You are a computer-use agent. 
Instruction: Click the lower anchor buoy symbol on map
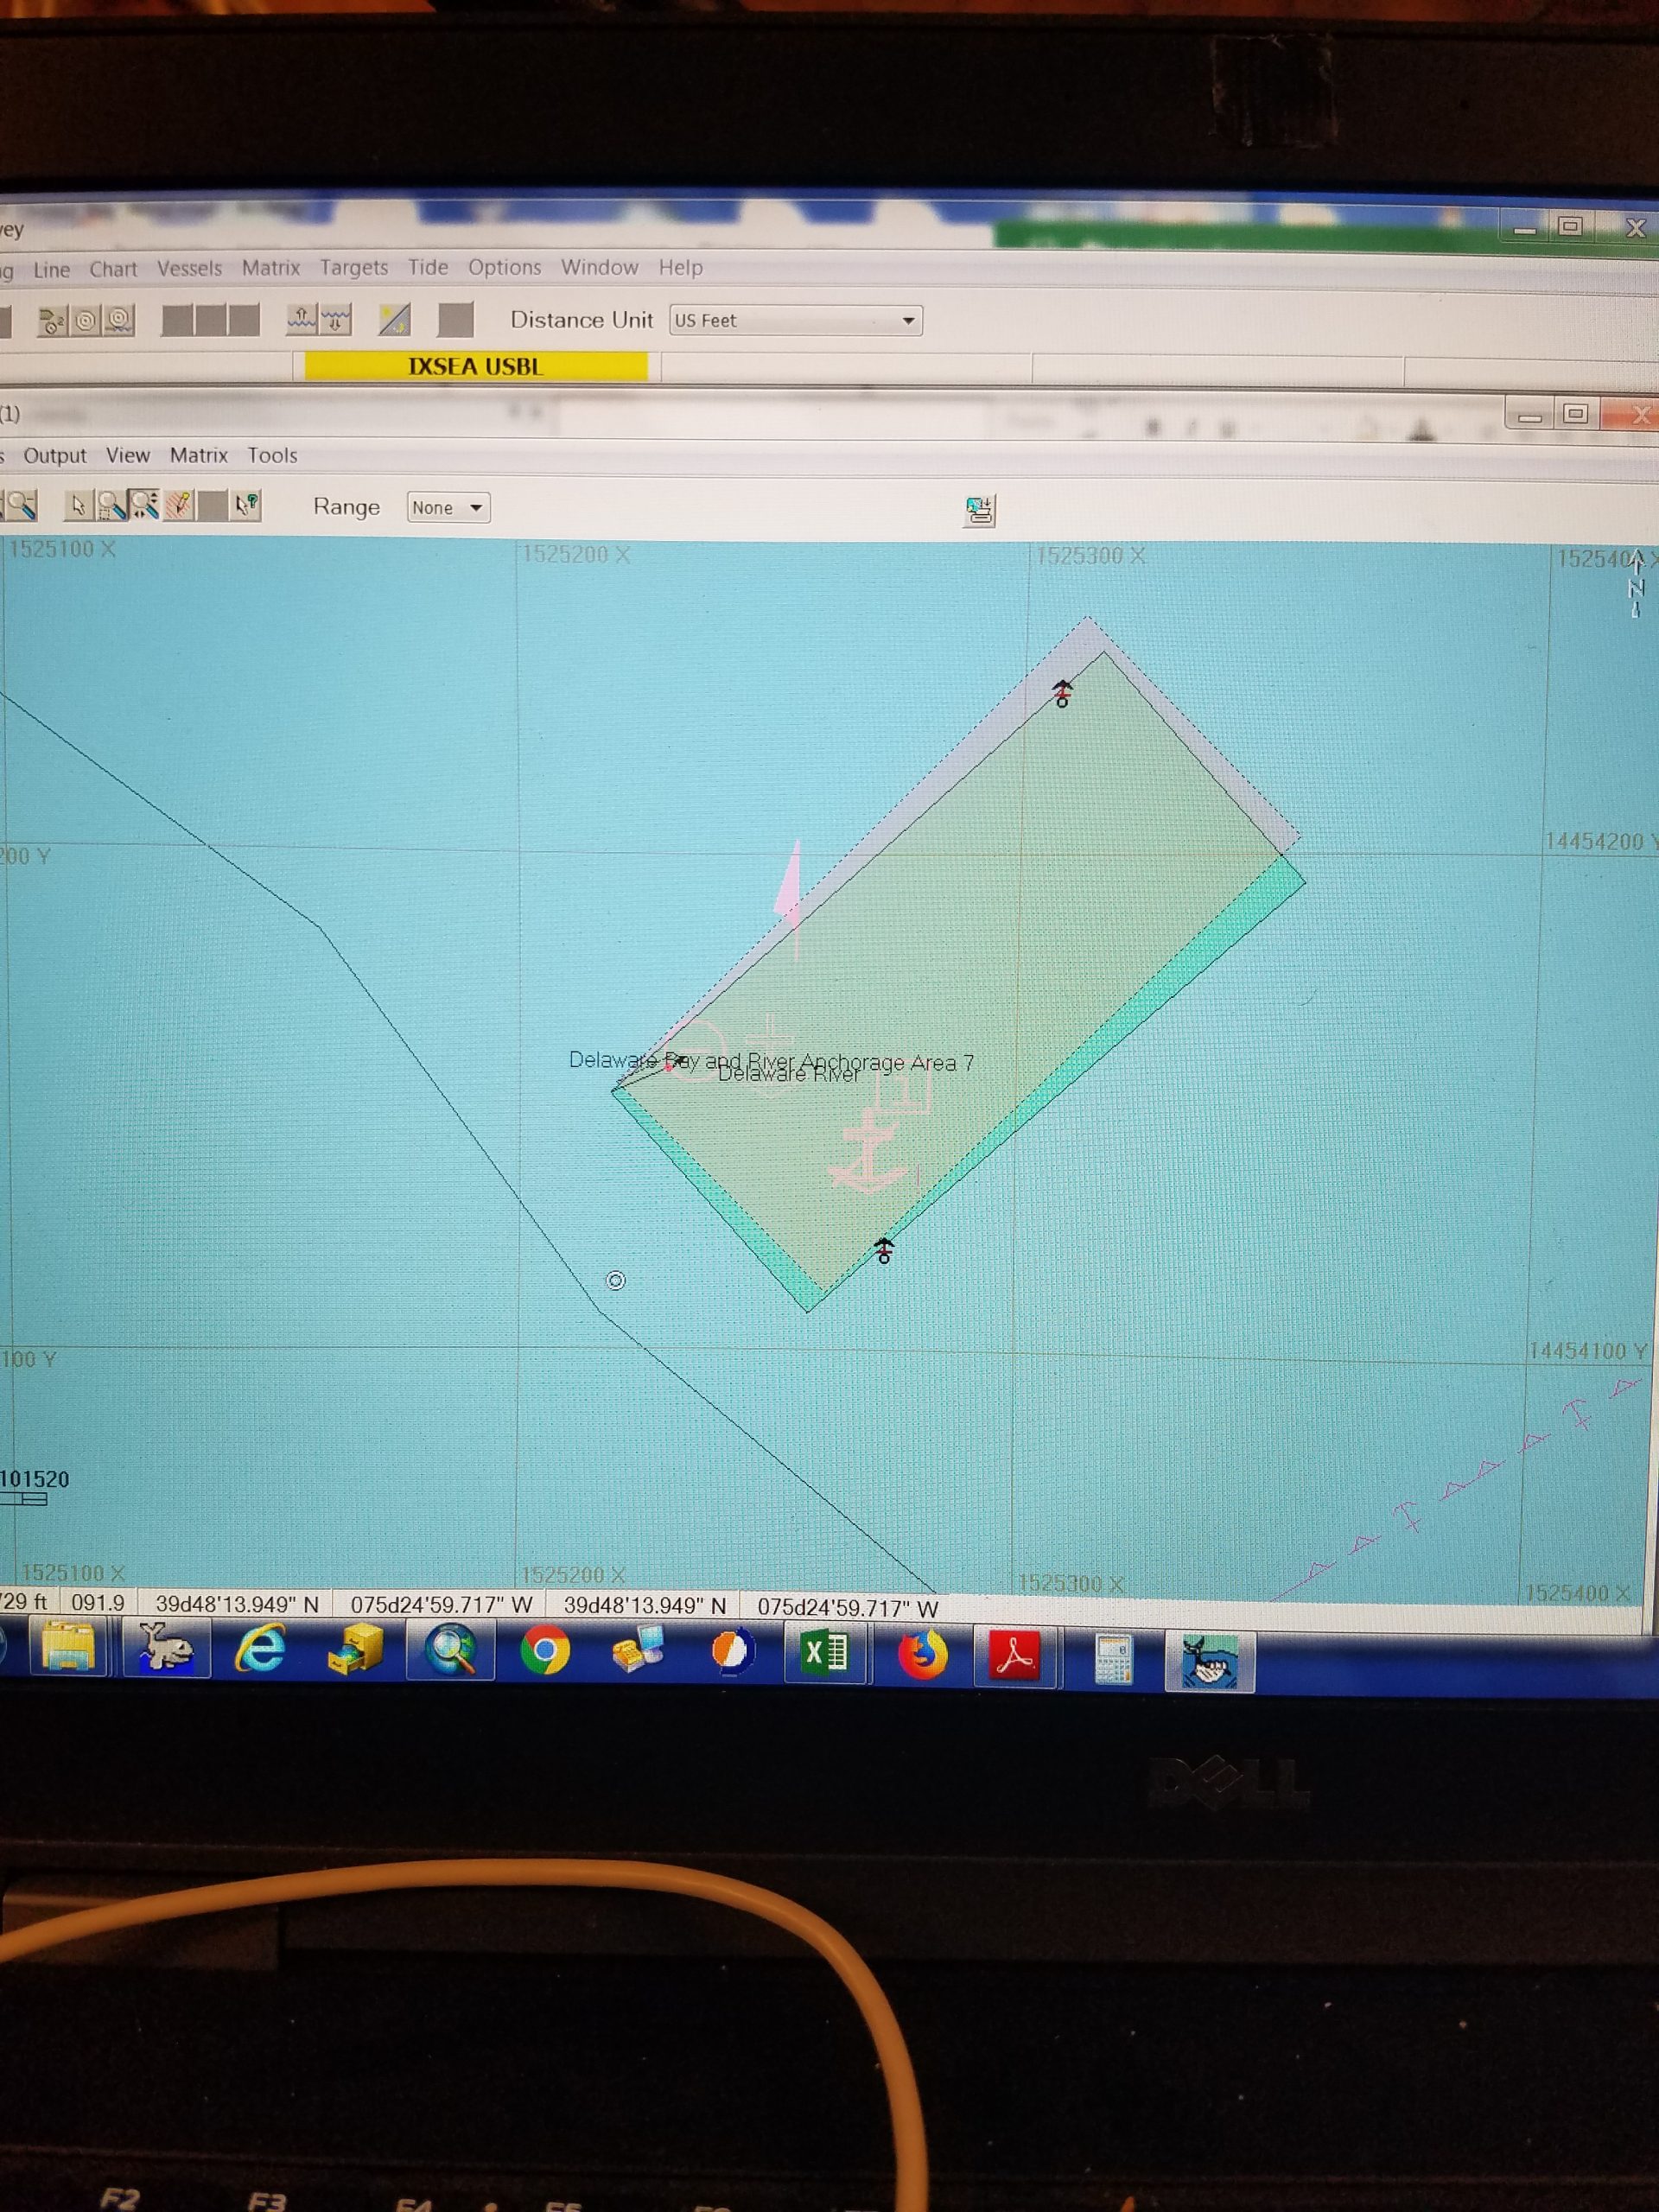884,1251
